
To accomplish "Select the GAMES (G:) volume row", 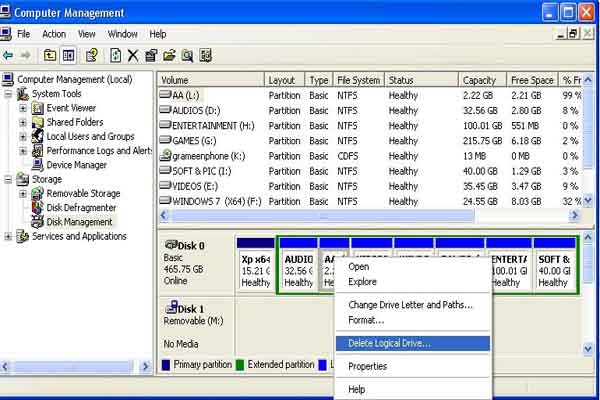I will click(193, 141).
